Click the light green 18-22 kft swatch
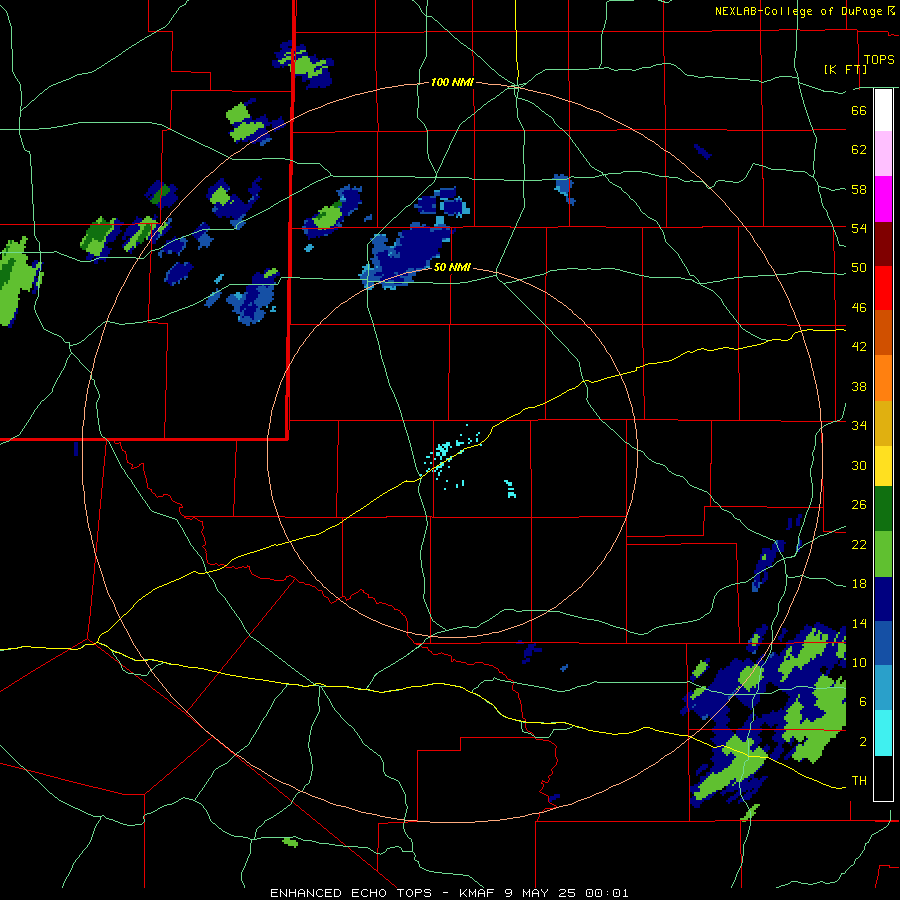Screen dimensions: 900x900 [x=883, y=554]
